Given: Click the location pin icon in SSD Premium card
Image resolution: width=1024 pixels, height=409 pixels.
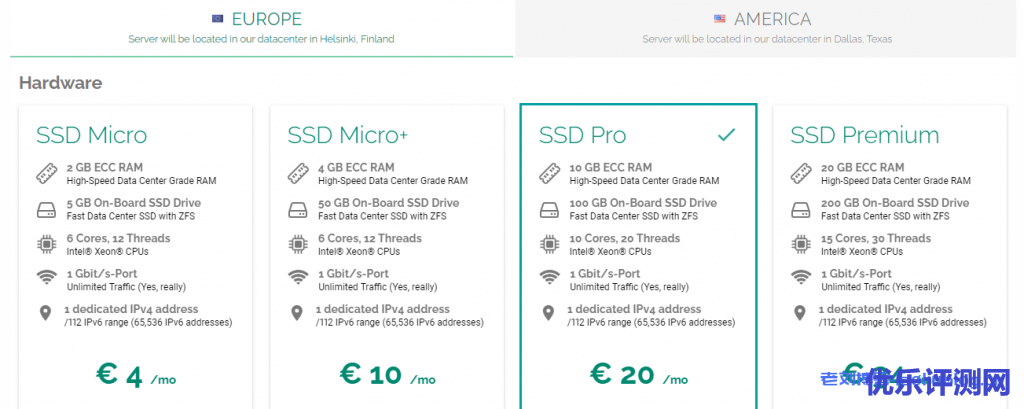Looking at the screenshot, I should click(800, 314).
